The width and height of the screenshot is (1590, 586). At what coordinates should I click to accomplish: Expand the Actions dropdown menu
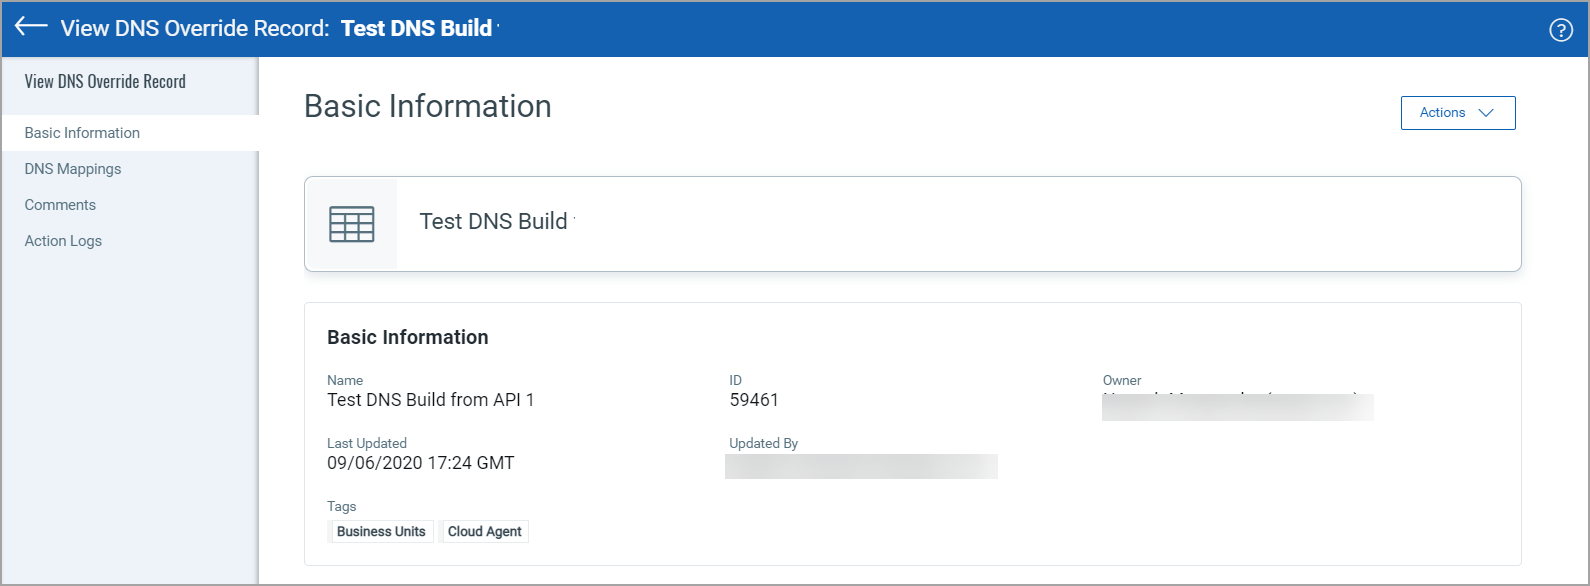(x=1457, y=113)
